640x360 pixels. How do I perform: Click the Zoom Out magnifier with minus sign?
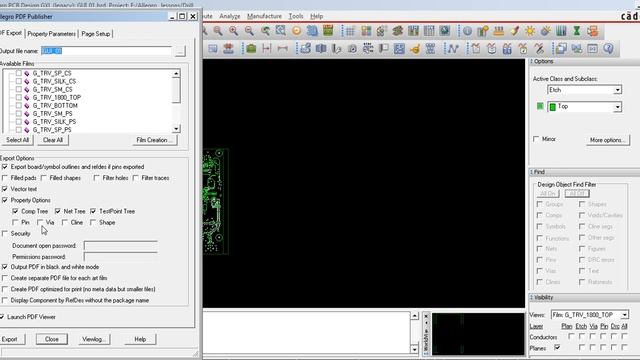tap(249, 31)
